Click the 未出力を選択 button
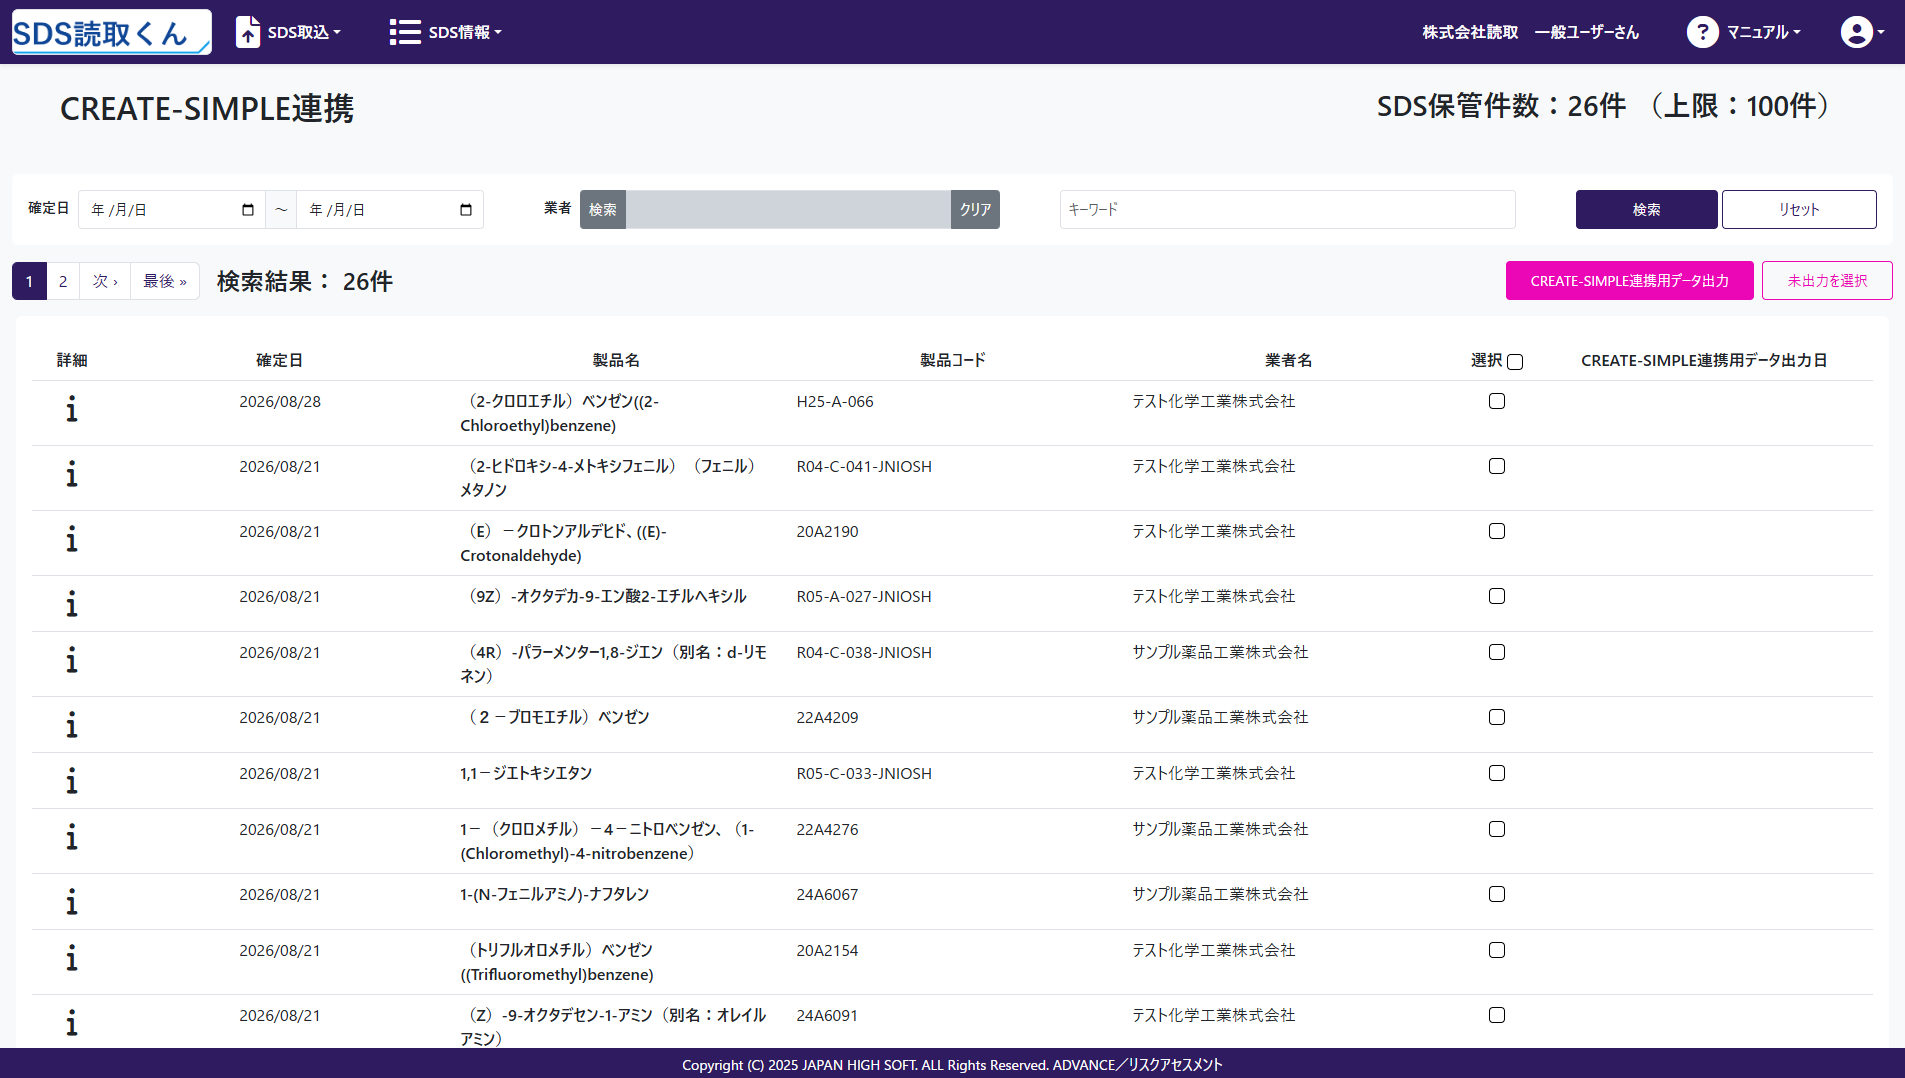The height and width of the screenshot is (1078, 1905). tap(1827, 280)
